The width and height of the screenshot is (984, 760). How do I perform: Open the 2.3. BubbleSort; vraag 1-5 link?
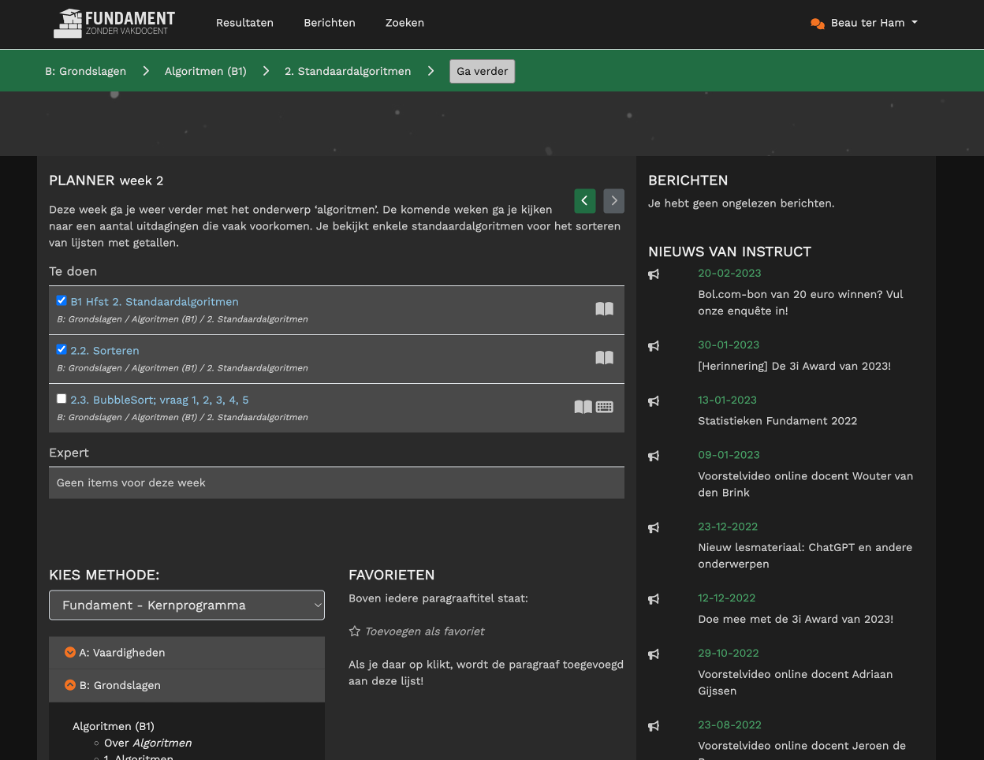159,400
